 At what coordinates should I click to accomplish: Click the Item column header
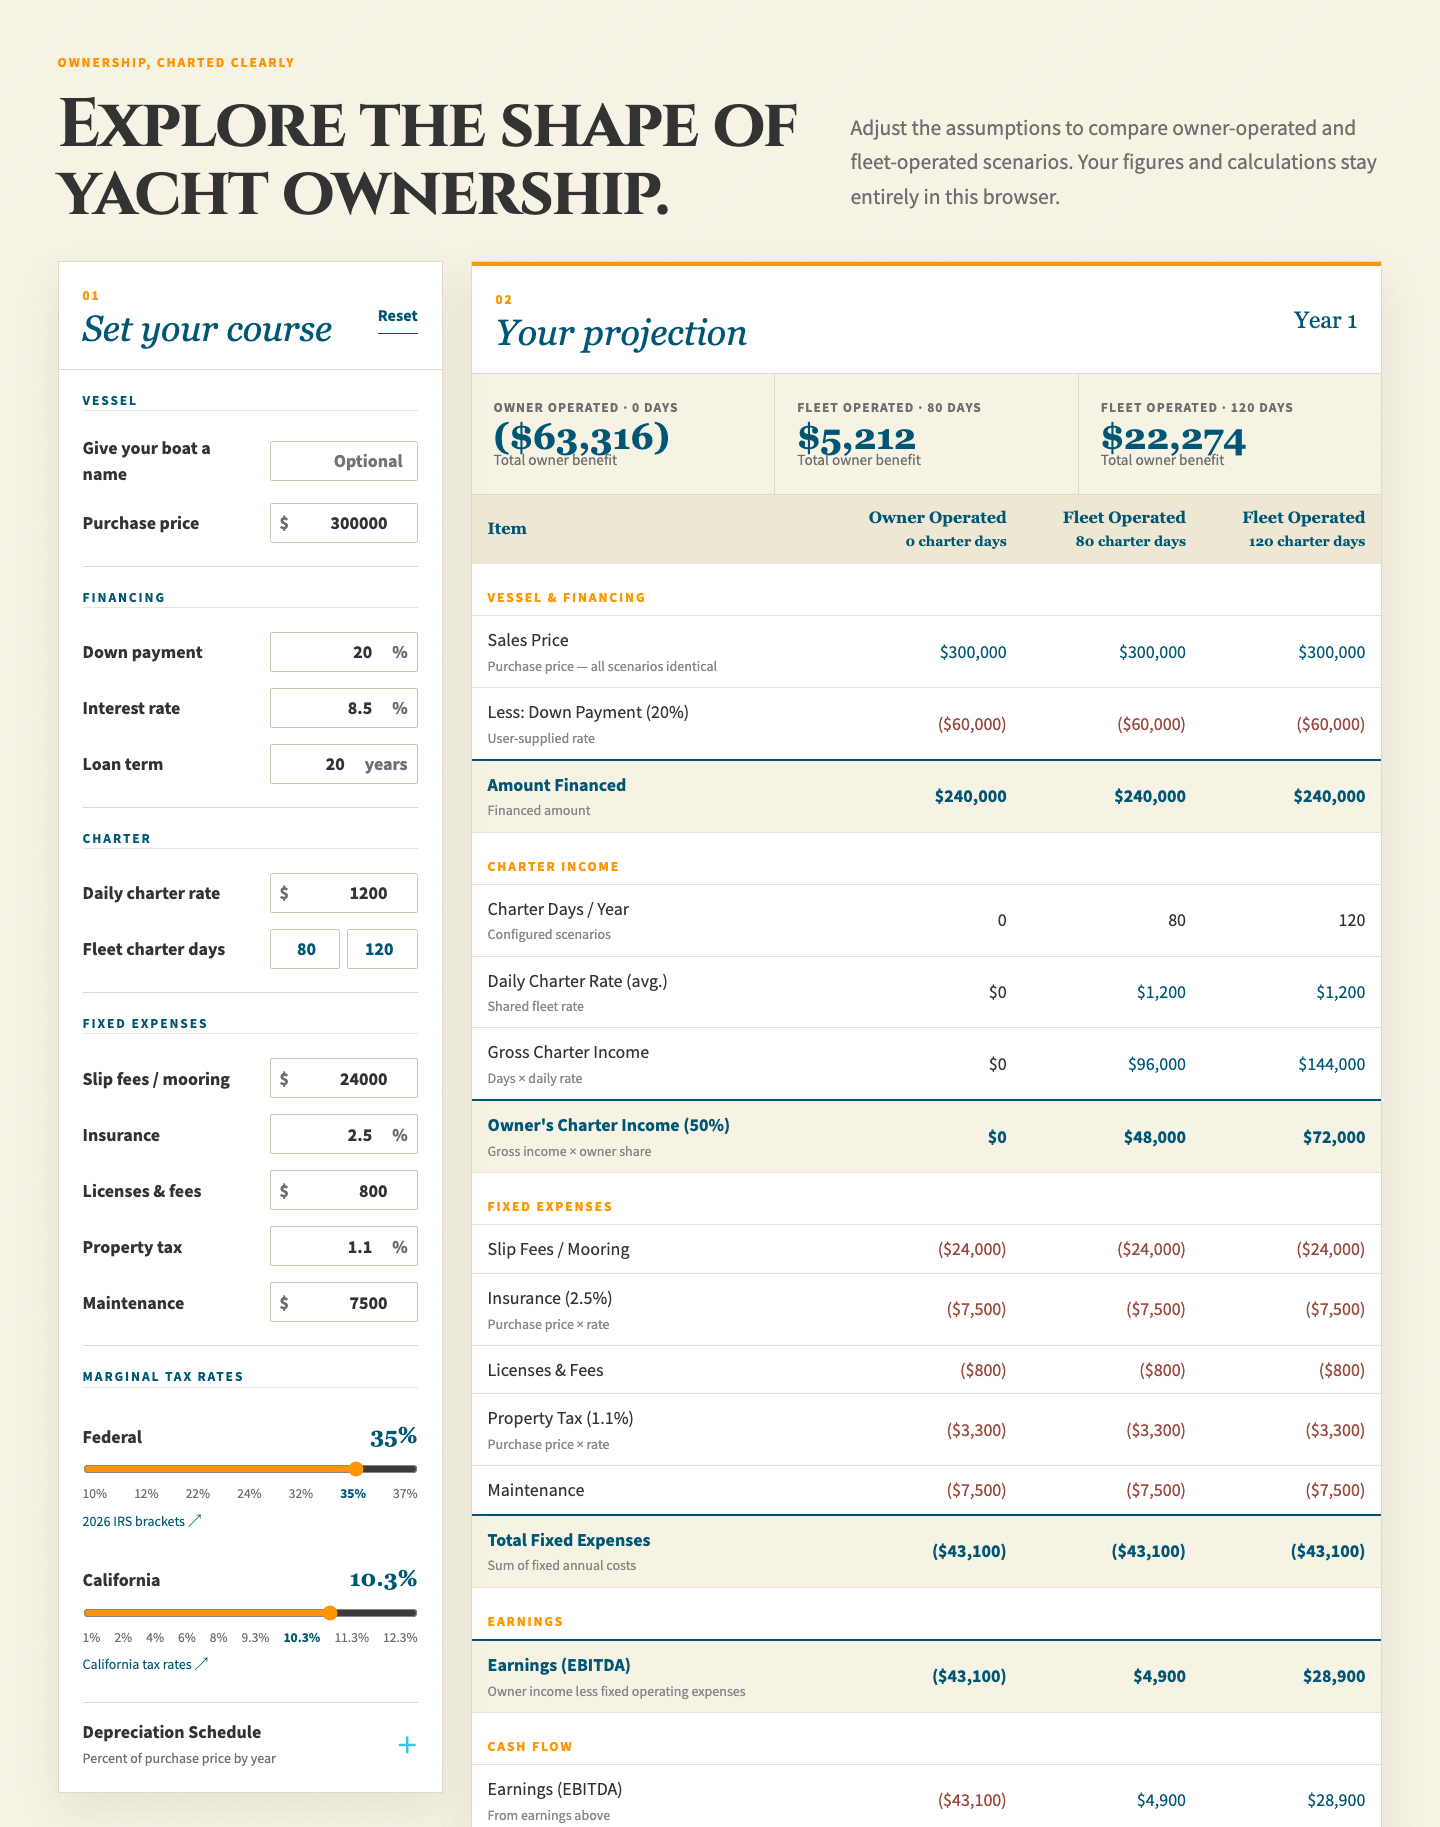(x=507, y=528)
